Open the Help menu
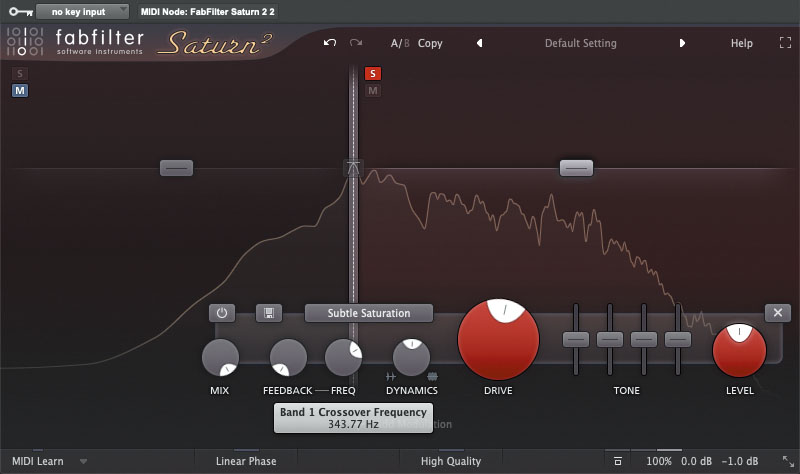 (x=741, y=43)
